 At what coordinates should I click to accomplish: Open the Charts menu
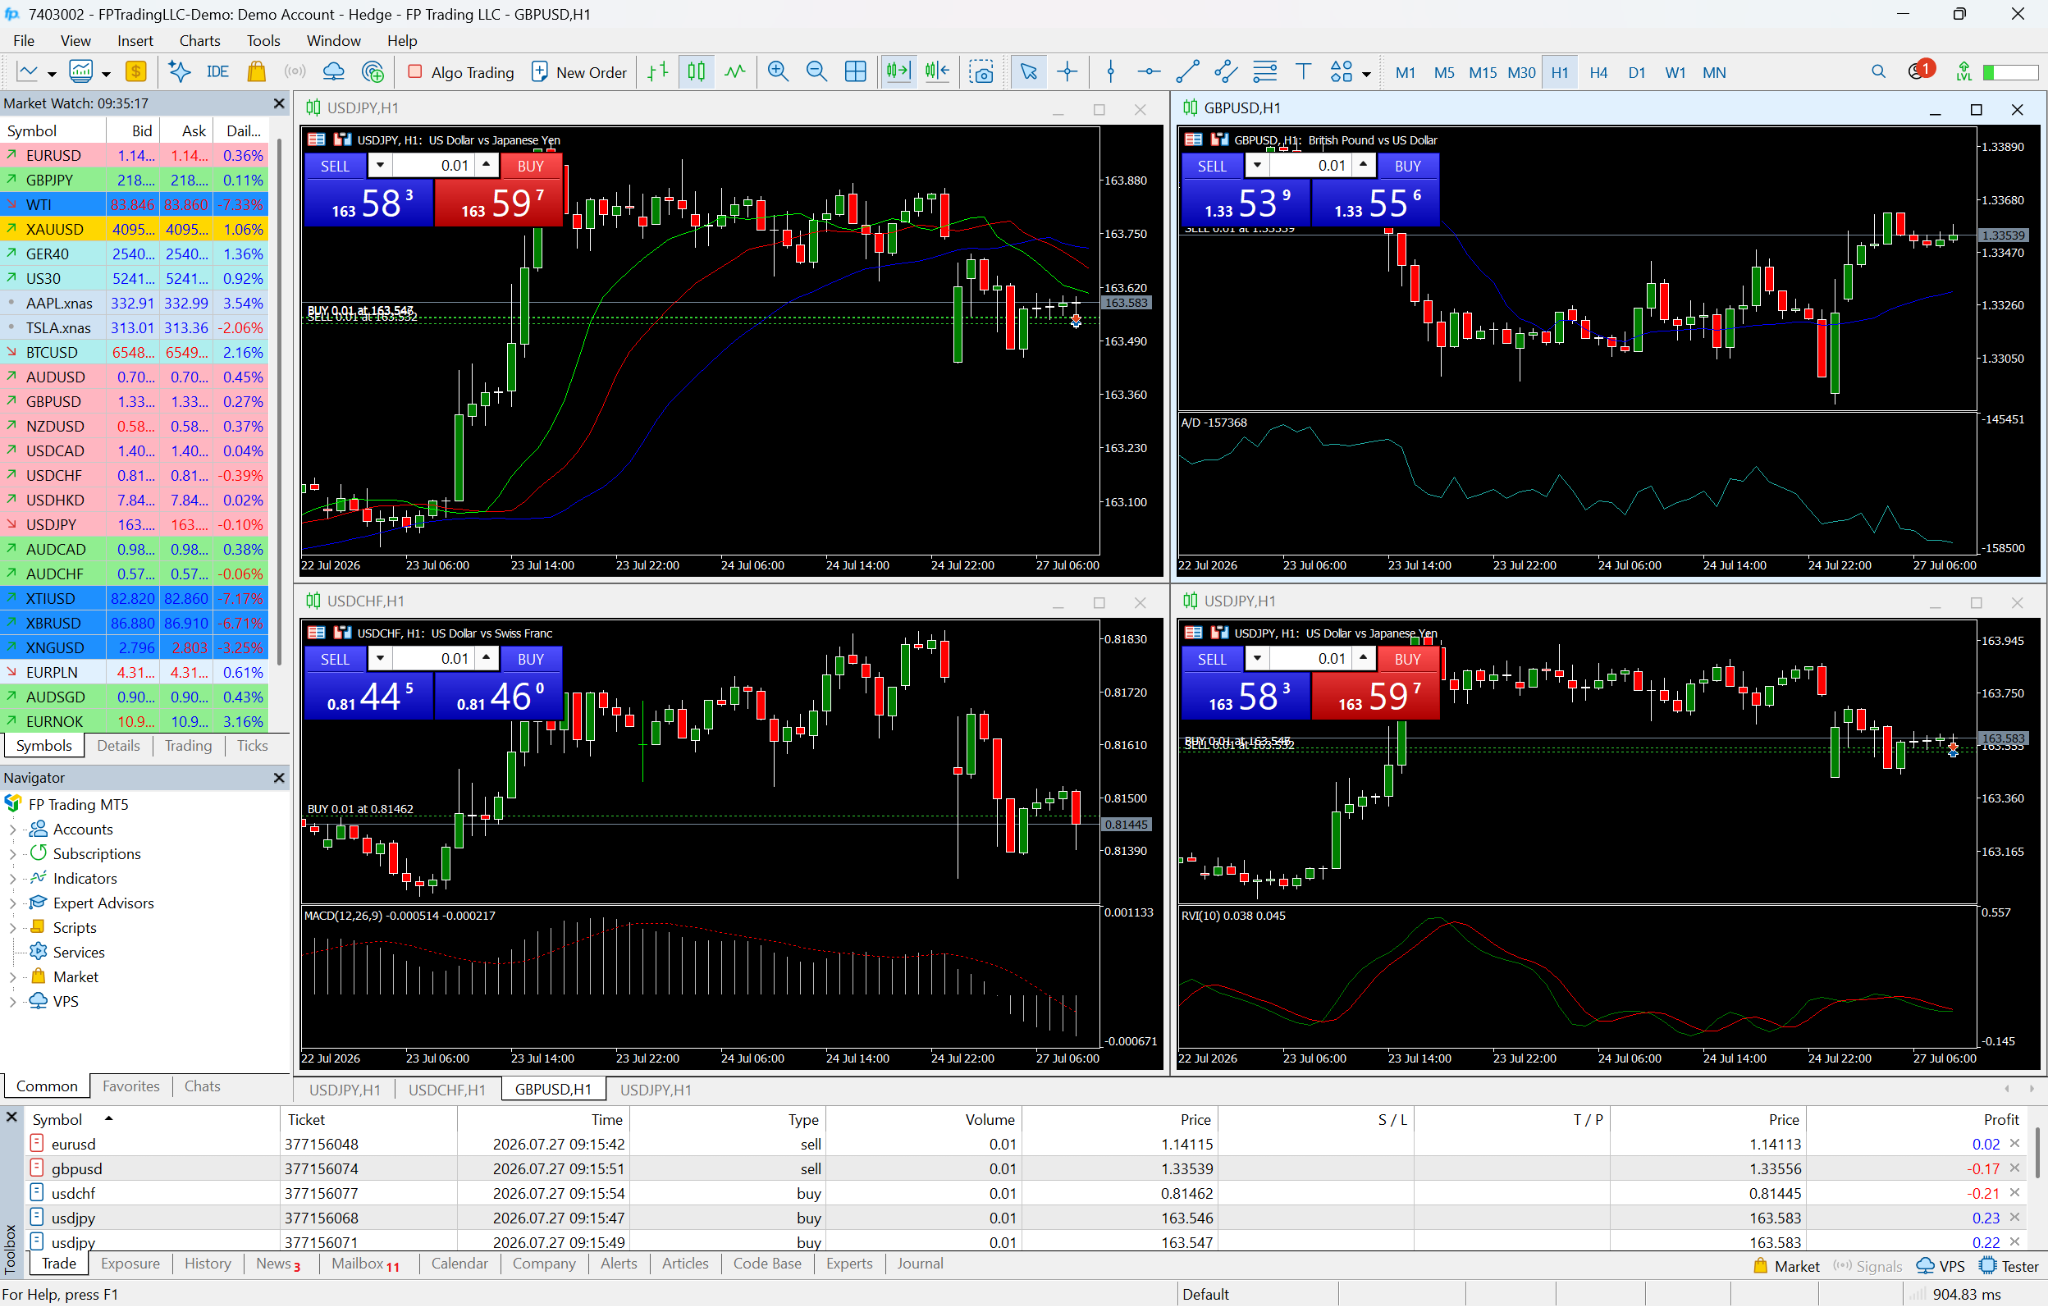click(x=199, y=41)
